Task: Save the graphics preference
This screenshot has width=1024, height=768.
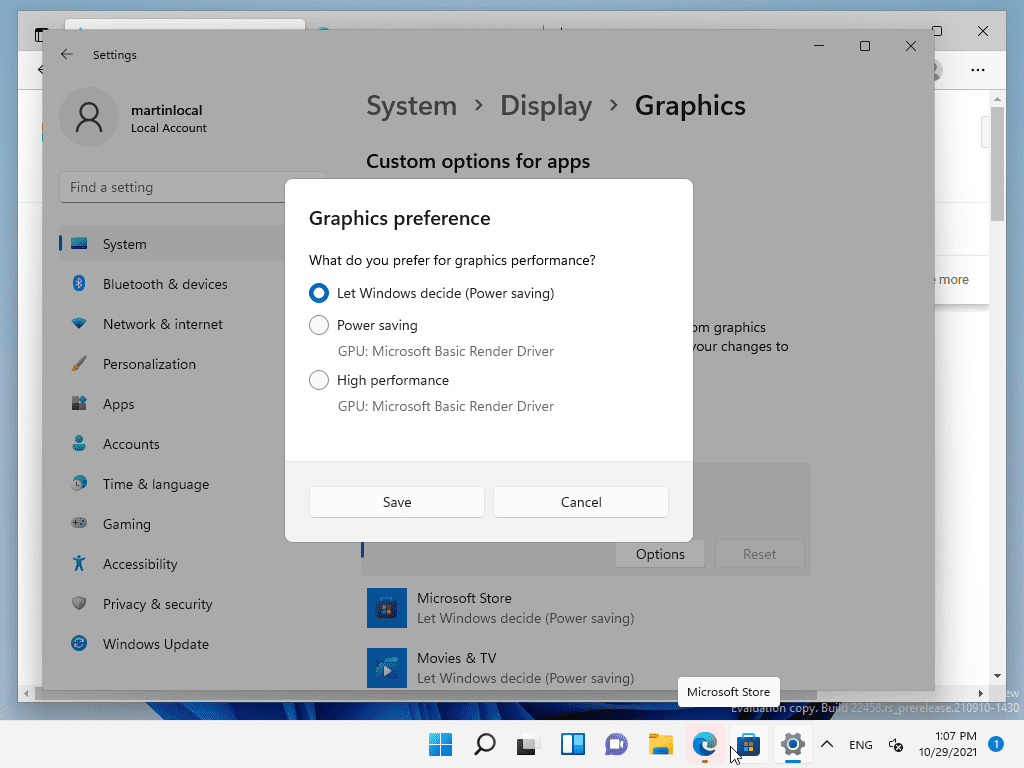Action: [x=396, y=502]
